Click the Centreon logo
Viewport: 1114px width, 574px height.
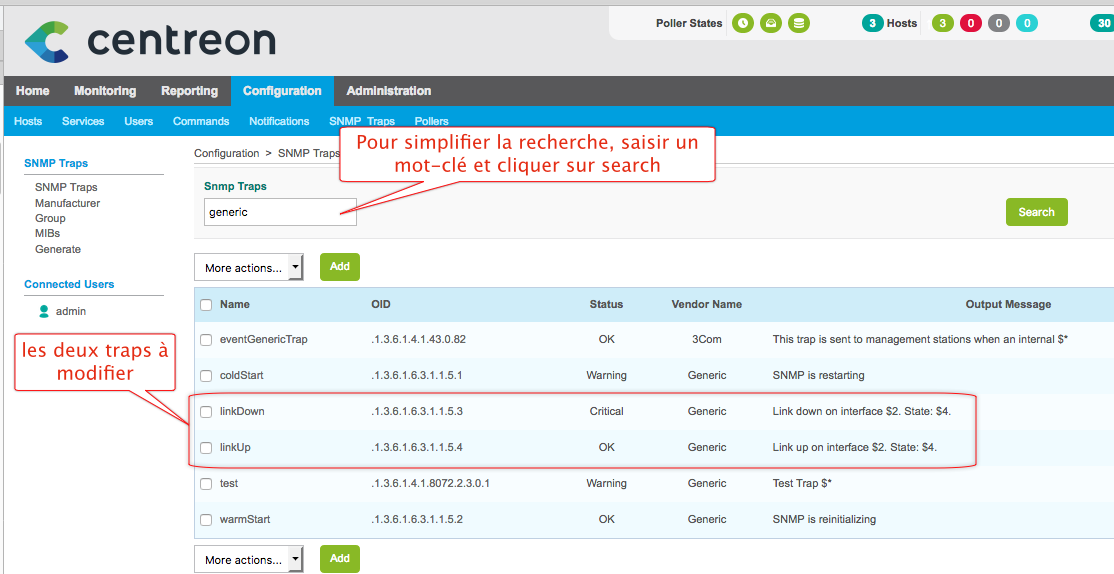tap(150, 40)
